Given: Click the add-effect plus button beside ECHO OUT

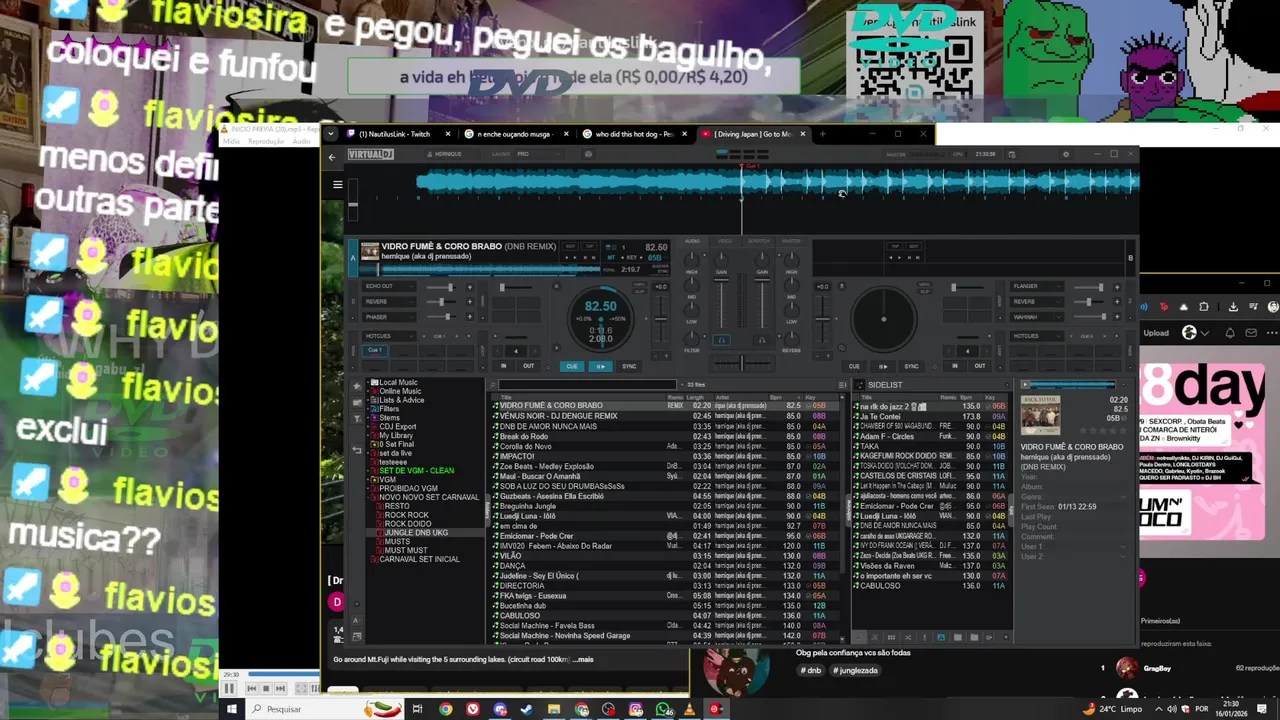Looking at the screenshot, I should [469, 287].
